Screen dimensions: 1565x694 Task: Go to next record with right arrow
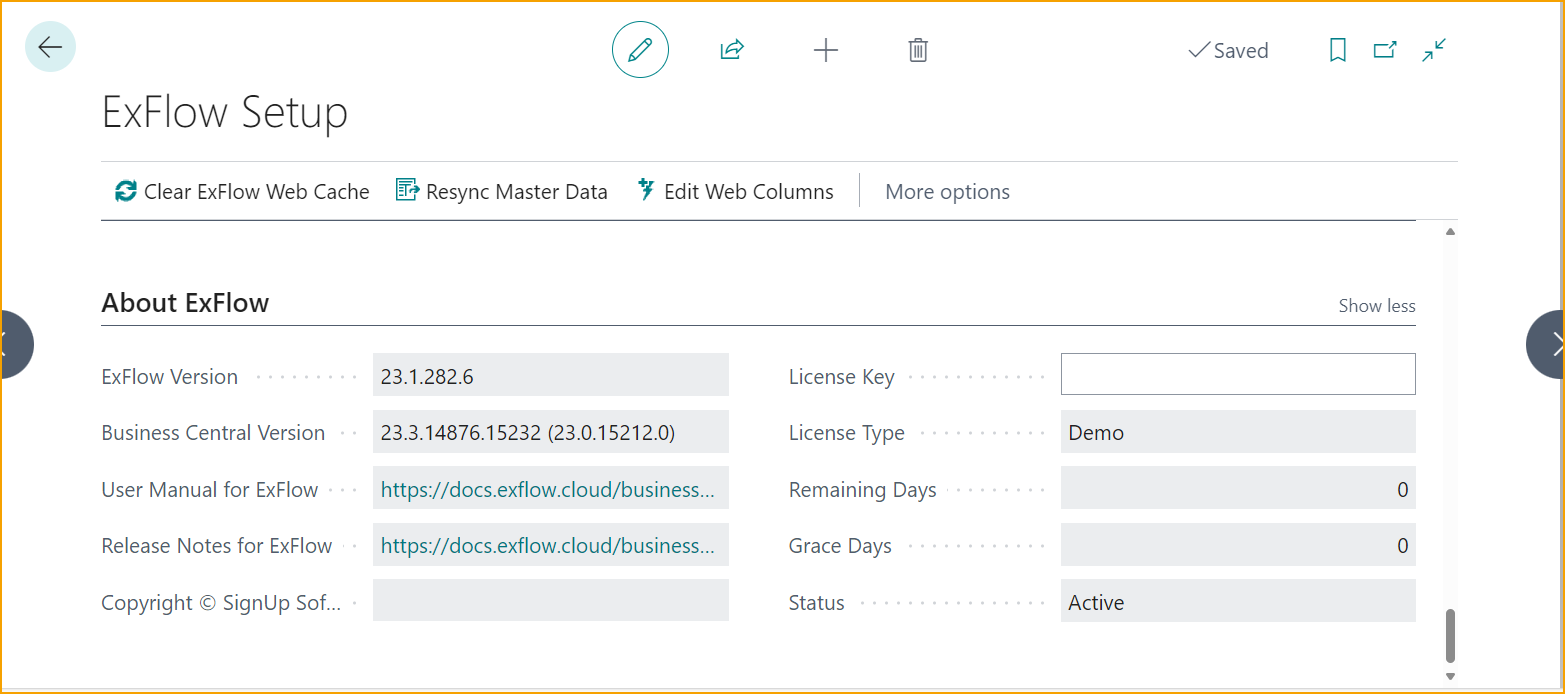click(1549, 345)
